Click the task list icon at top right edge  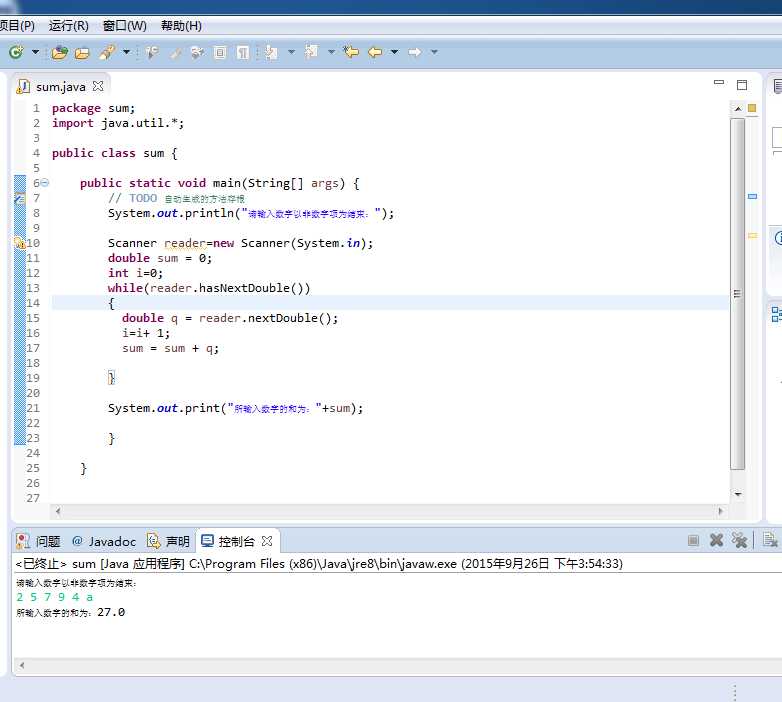[777, 86]
